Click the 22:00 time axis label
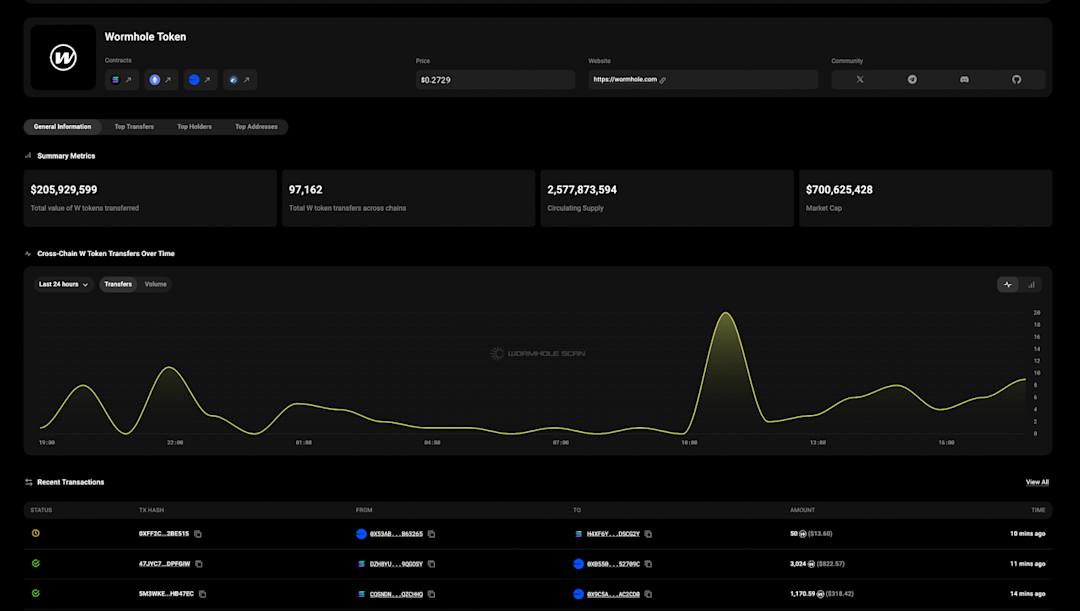This screenshot has width=1080, height=611. pos(175,443)
